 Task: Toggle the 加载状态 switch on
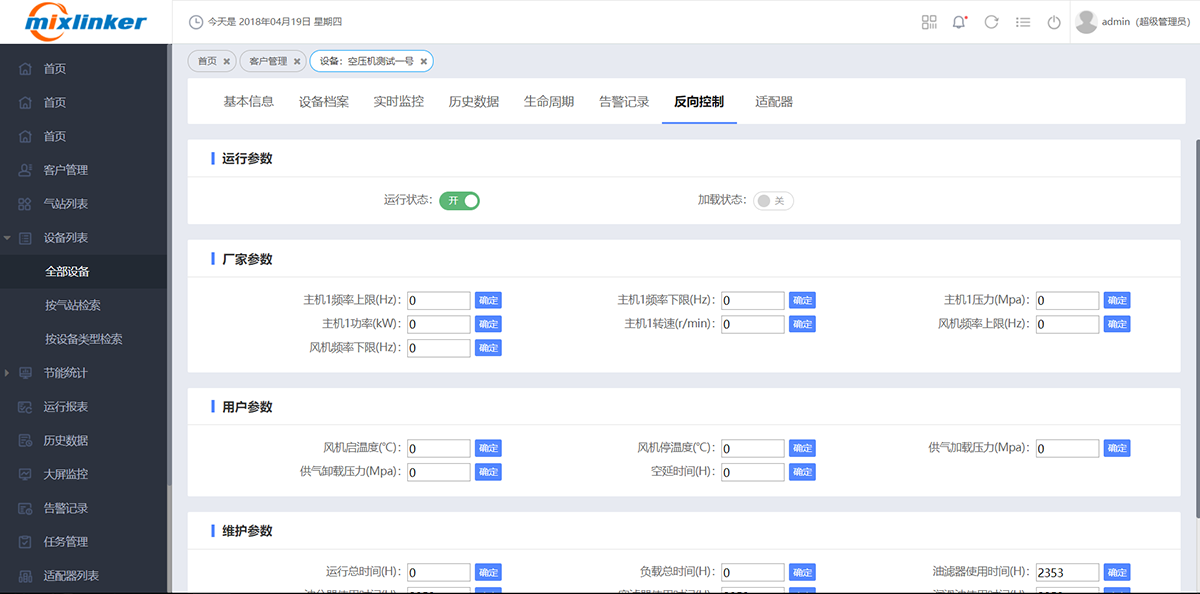pyautogui.click(x=773, y=200)
